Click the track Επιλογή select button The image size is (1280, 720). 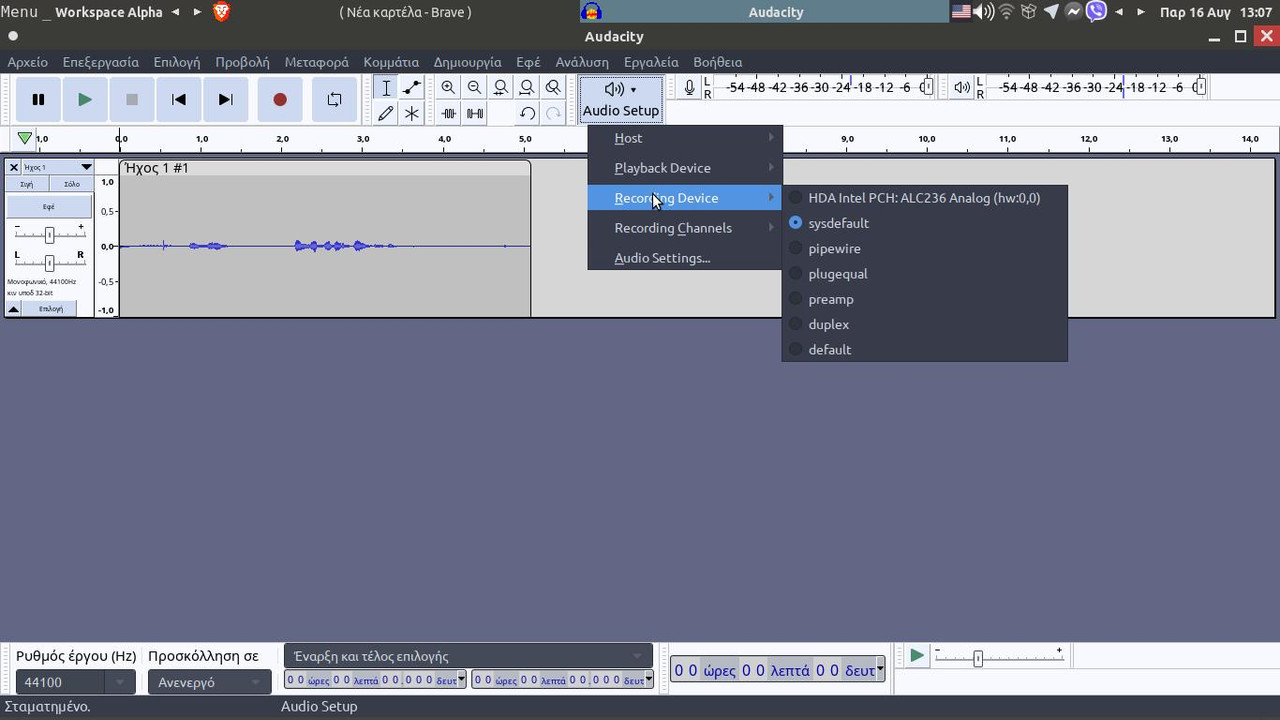point(50,309)
